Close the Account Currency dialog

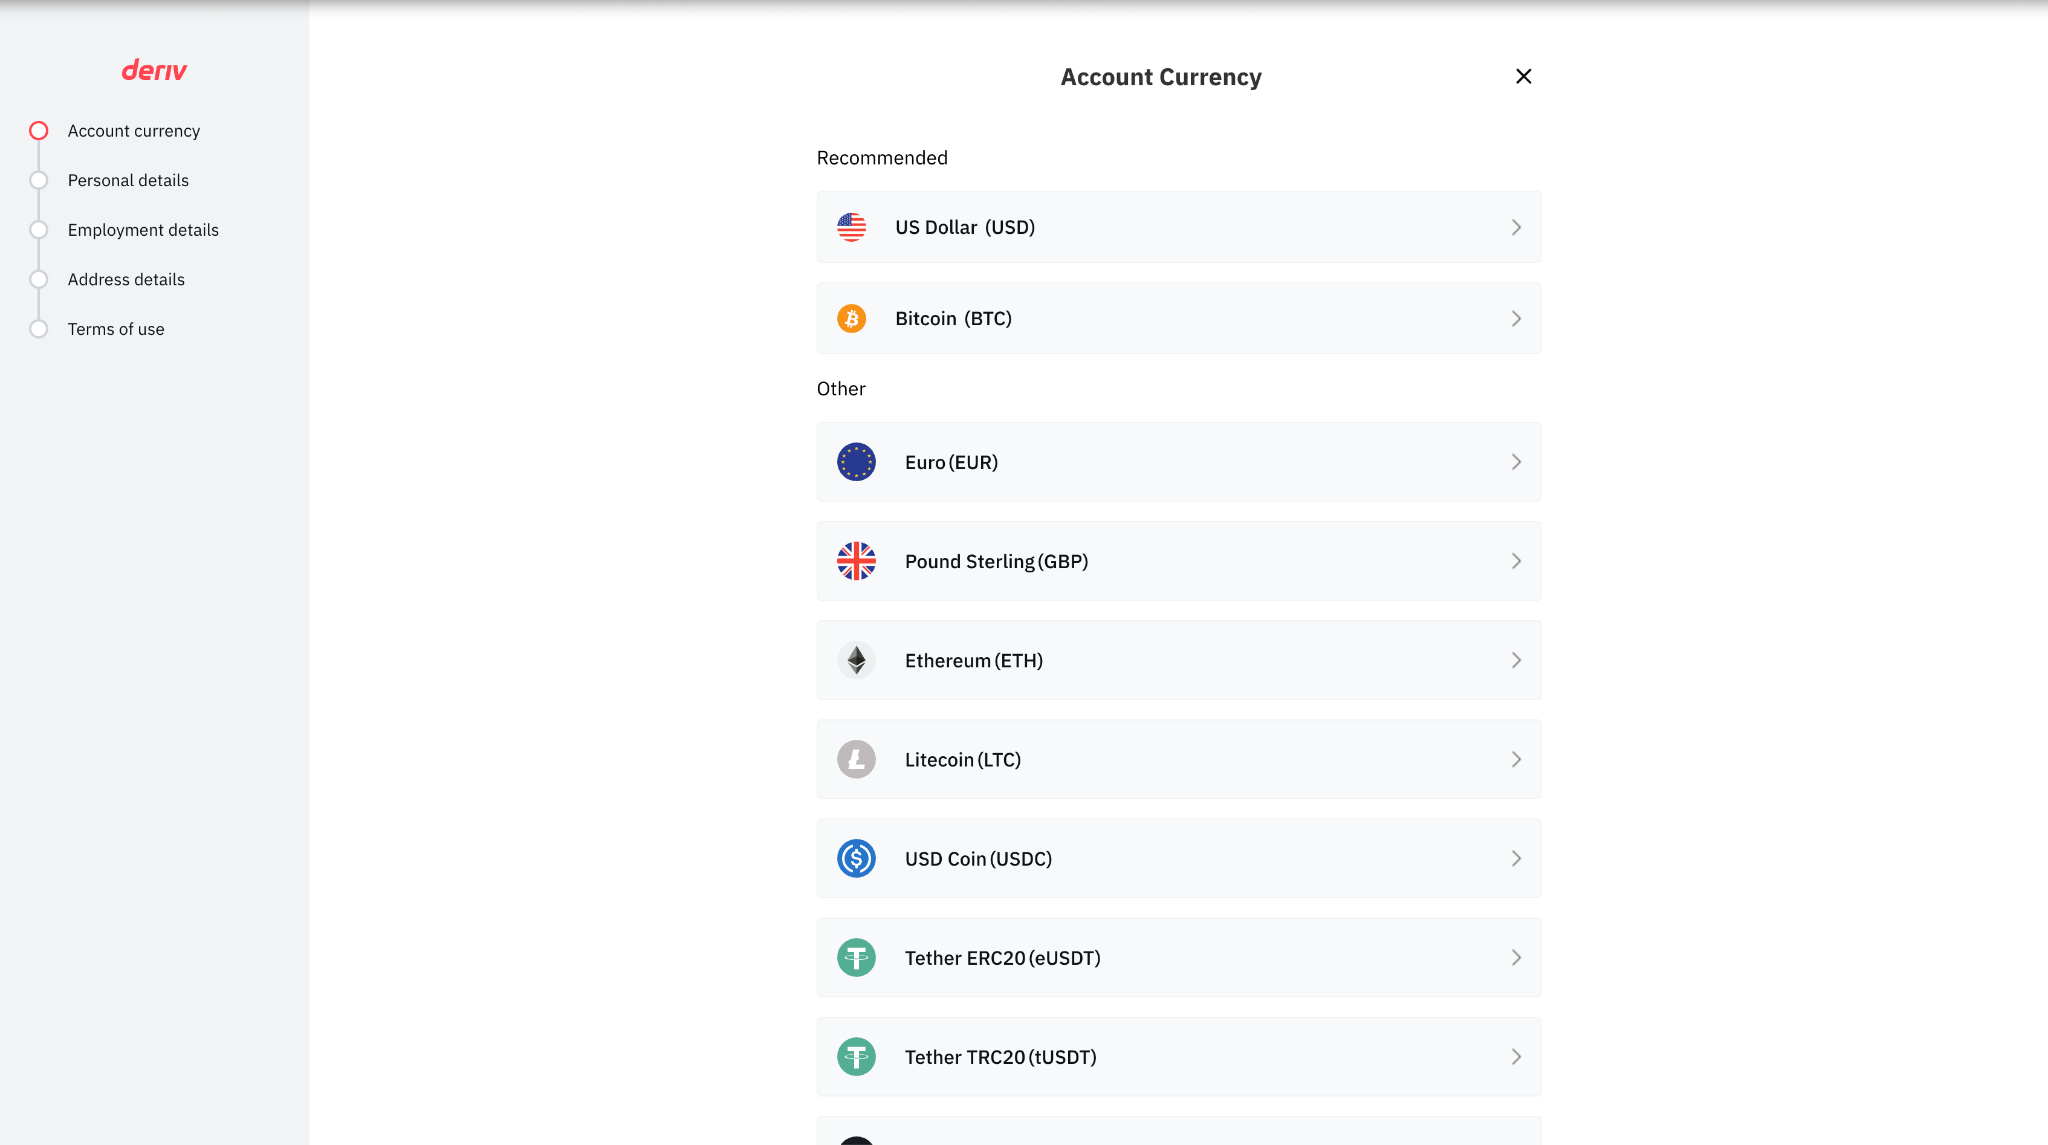(x=1523, y=76)
